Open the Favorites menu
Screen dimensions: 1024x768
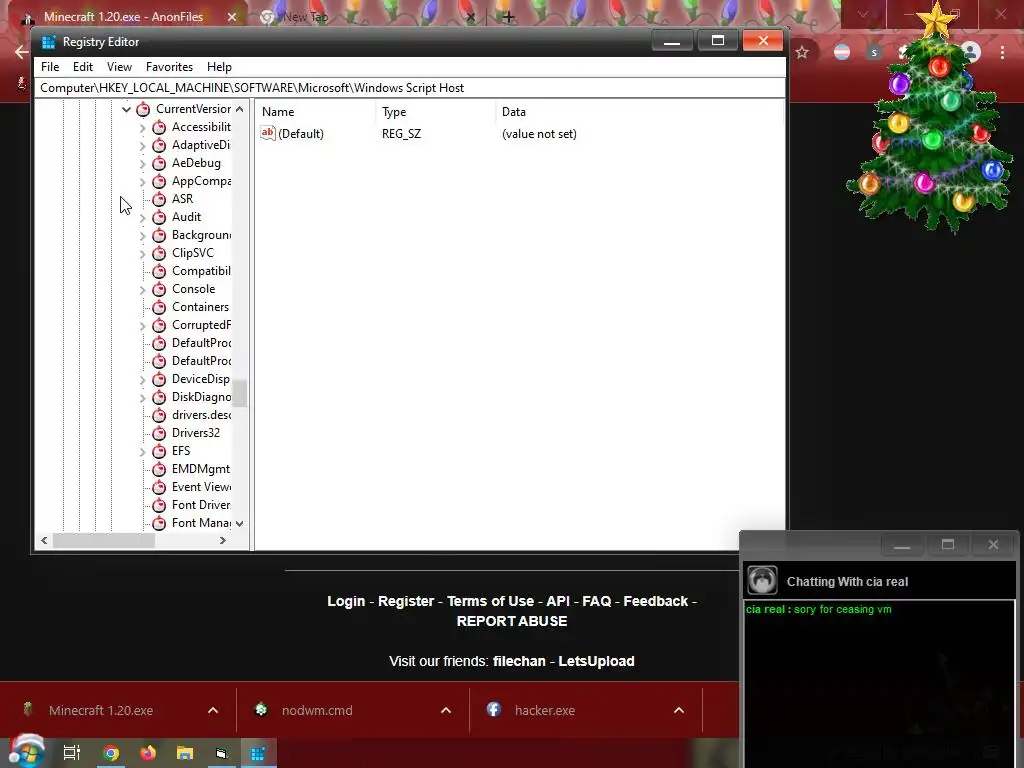pyautogui.click(x=169, y=67)
